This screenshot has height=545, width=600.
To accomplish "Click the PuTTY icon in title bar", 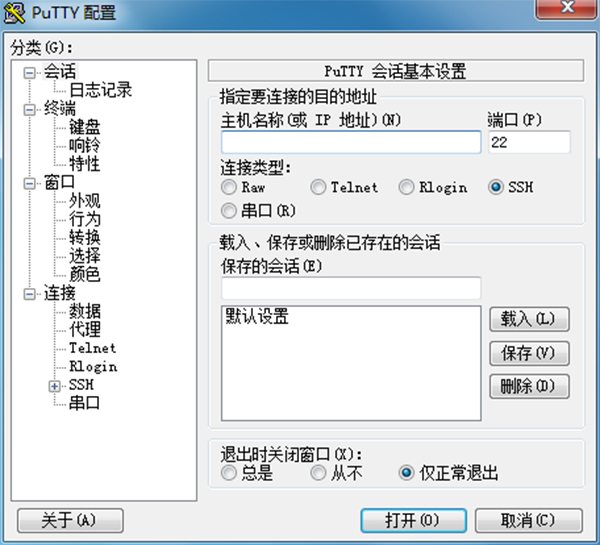I will click(14, 13).
